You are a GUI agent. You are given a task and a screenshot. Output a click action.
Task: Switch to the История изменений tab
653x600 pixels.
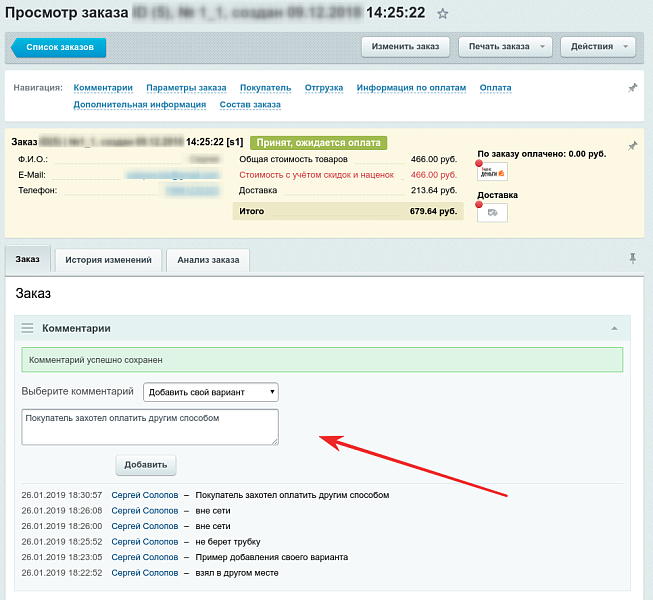pos(108,260)
